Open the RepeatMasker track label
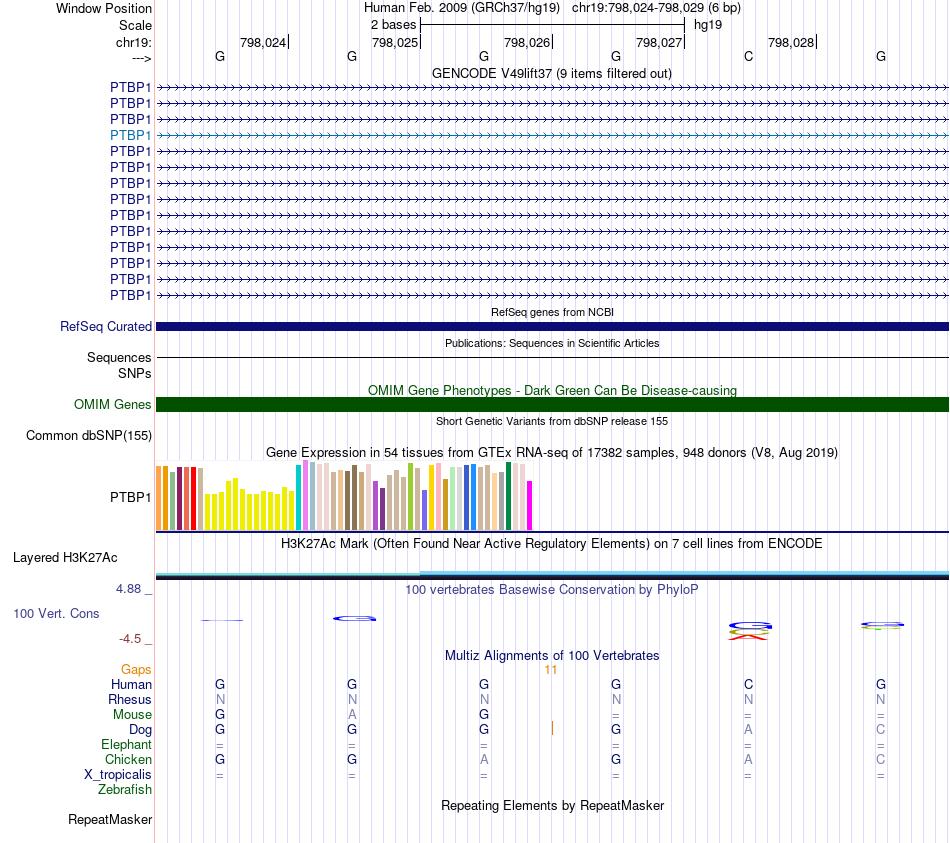 [x=110, y=819]
